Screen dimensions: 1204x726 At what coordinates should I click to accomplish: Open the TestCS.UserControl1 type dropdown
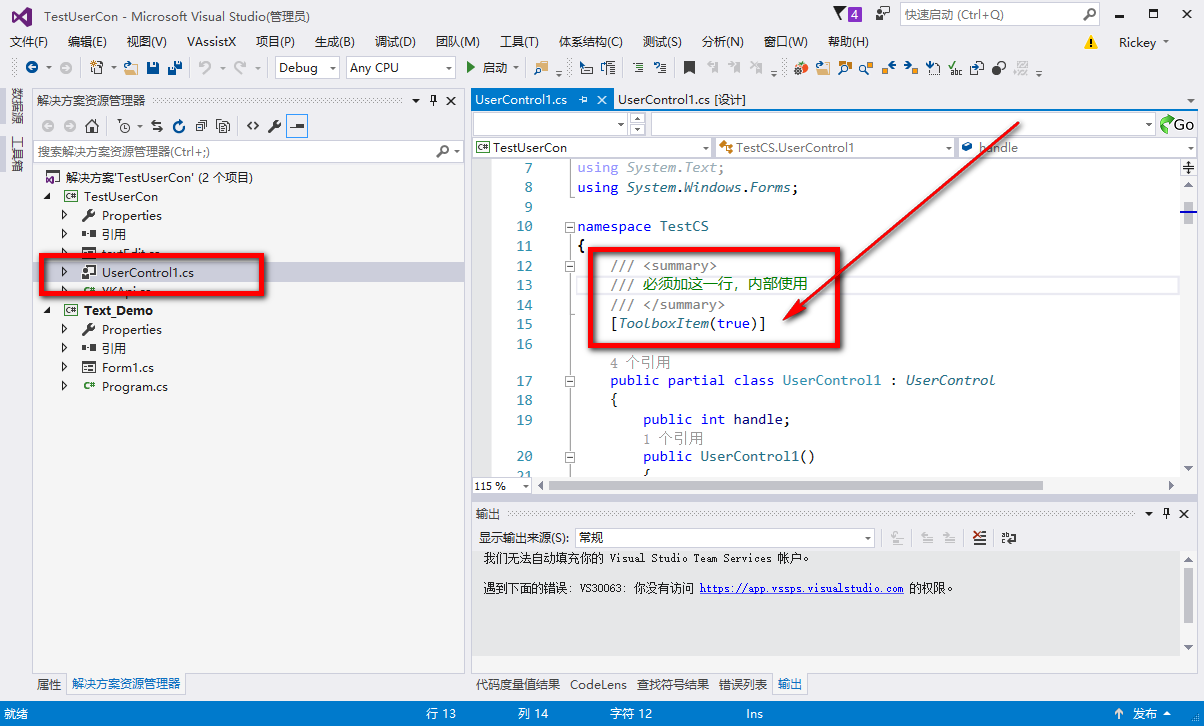click(x=836, y=147)
